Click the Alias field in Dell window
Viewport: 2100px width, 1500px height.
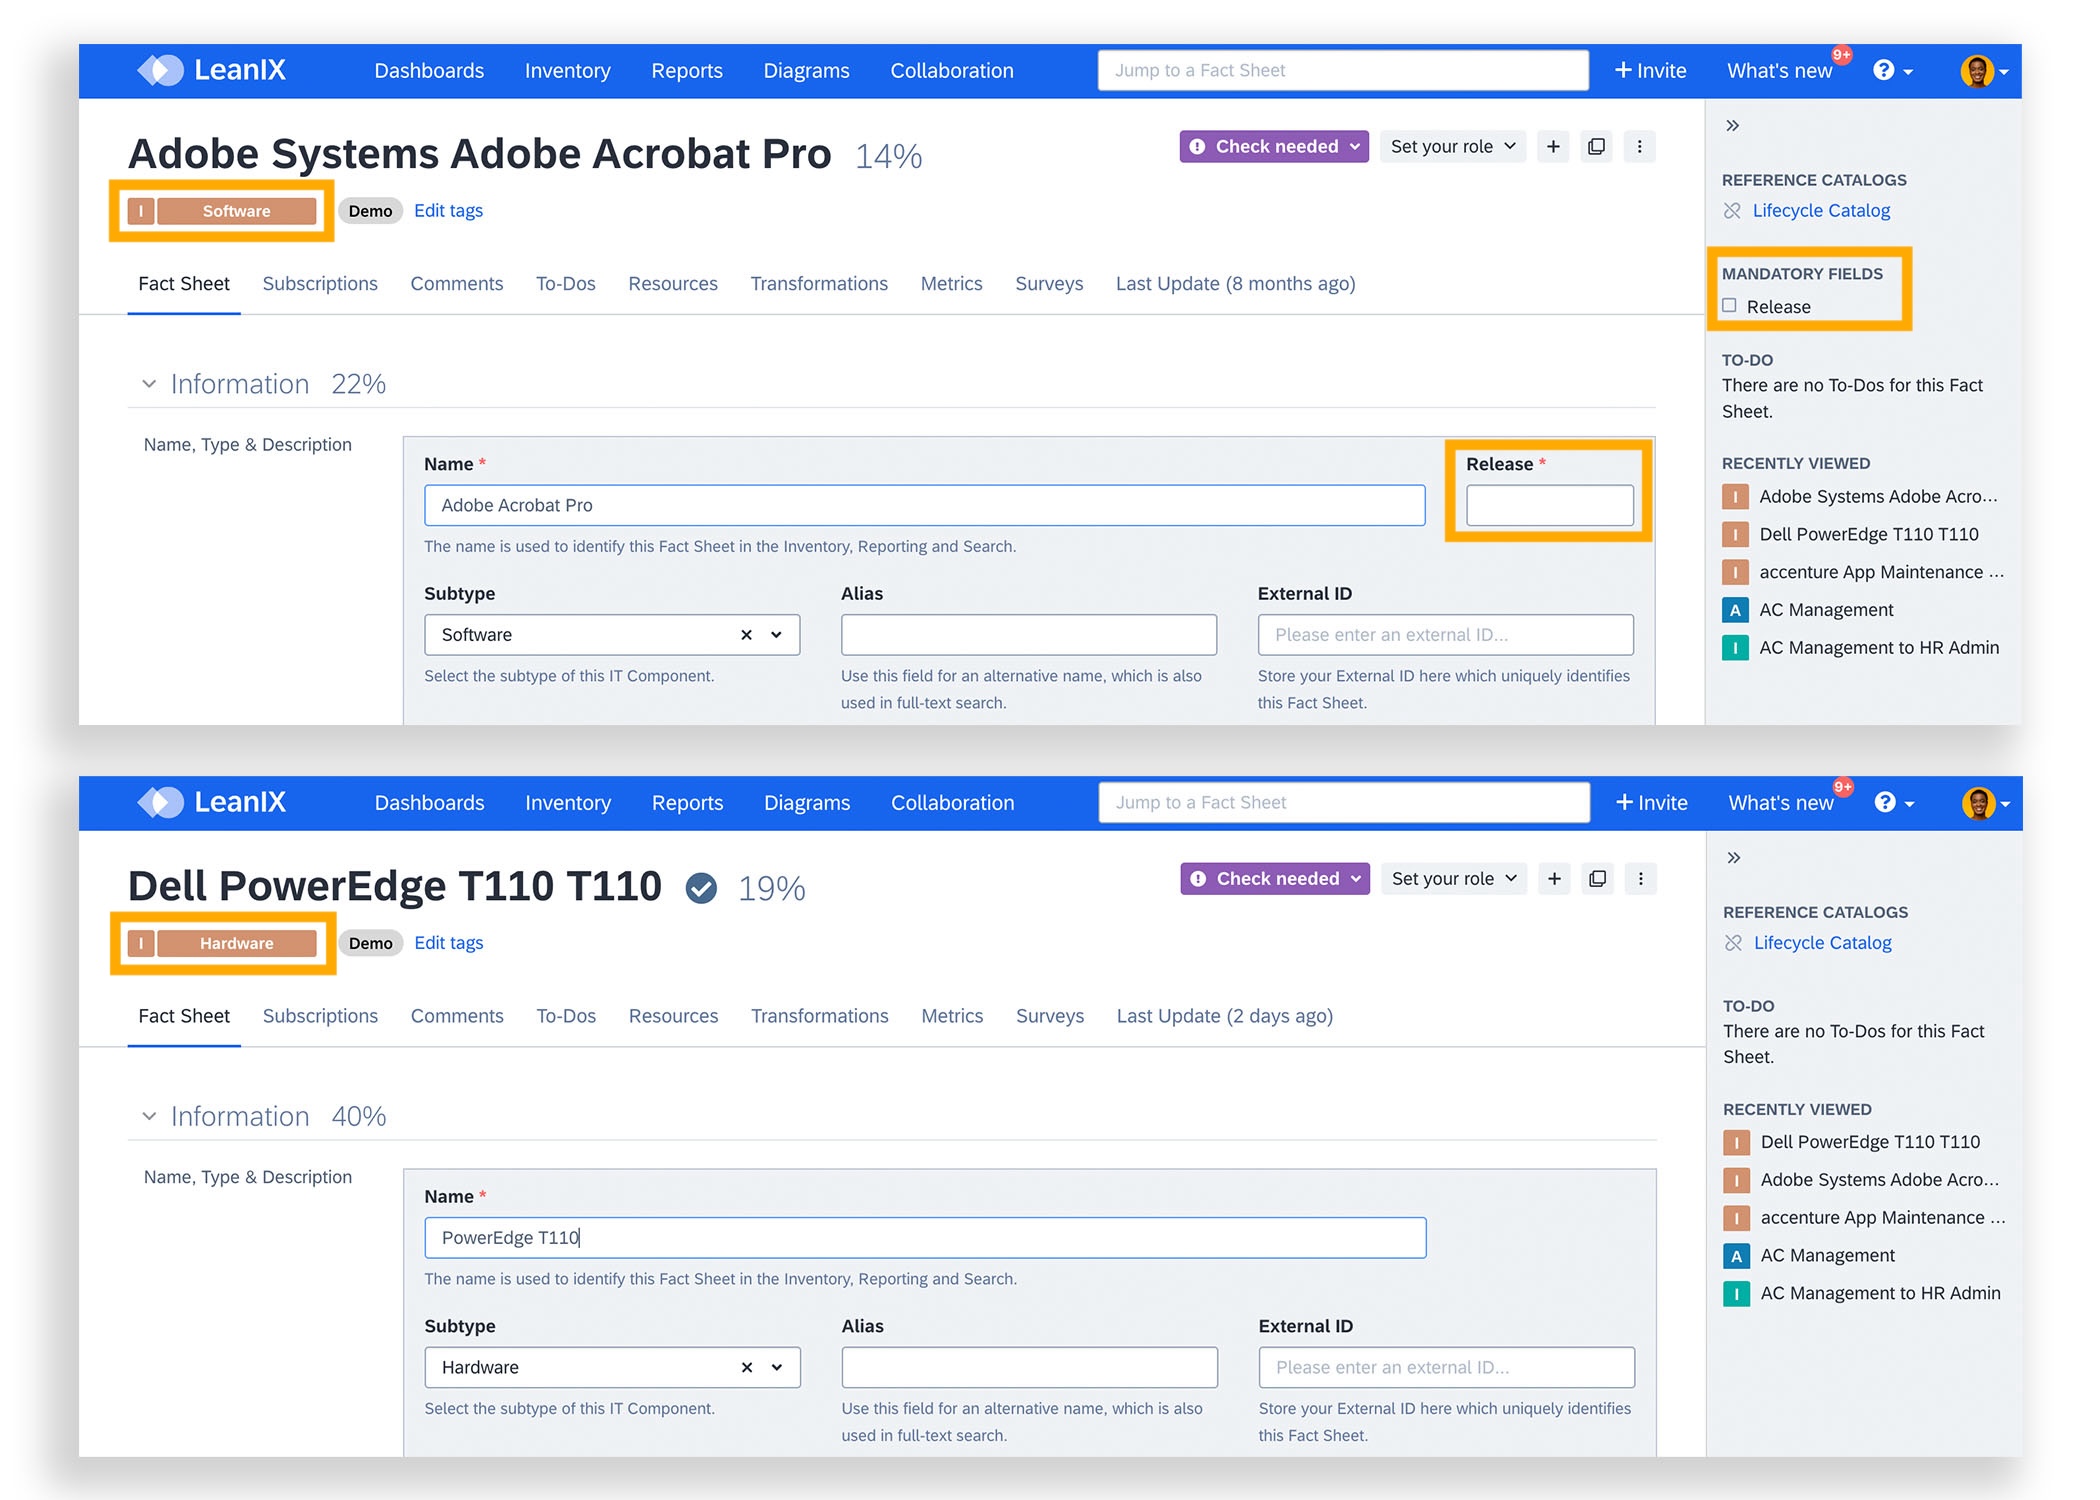click(x=1029, y=1367)
